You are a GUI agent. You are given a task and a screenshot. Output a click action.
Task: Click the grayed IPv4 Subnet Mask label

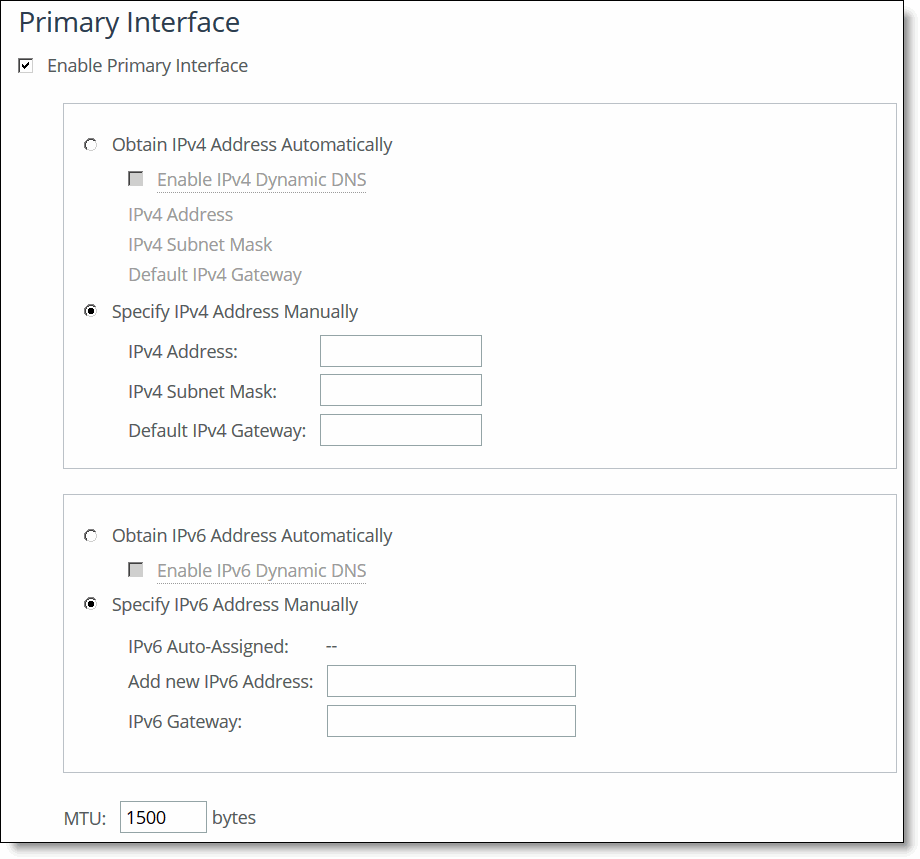pos(200,244)
